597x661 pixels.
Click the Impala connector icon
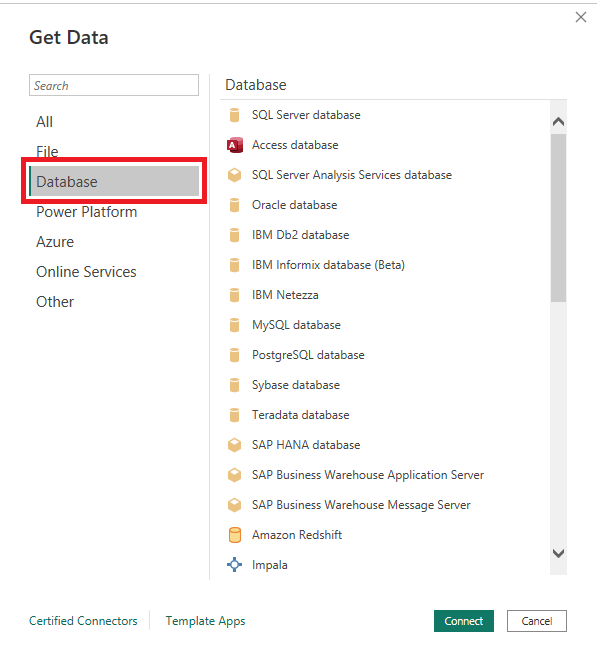pyautogui.click(x=234, y=564)
